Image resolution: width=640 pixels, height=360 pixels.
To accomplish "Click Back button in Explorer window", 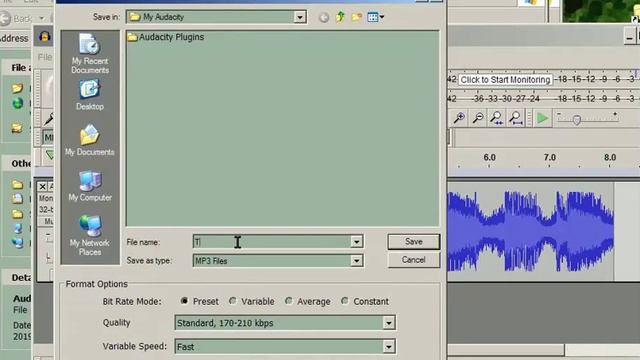I will click(x=16, y=18).
